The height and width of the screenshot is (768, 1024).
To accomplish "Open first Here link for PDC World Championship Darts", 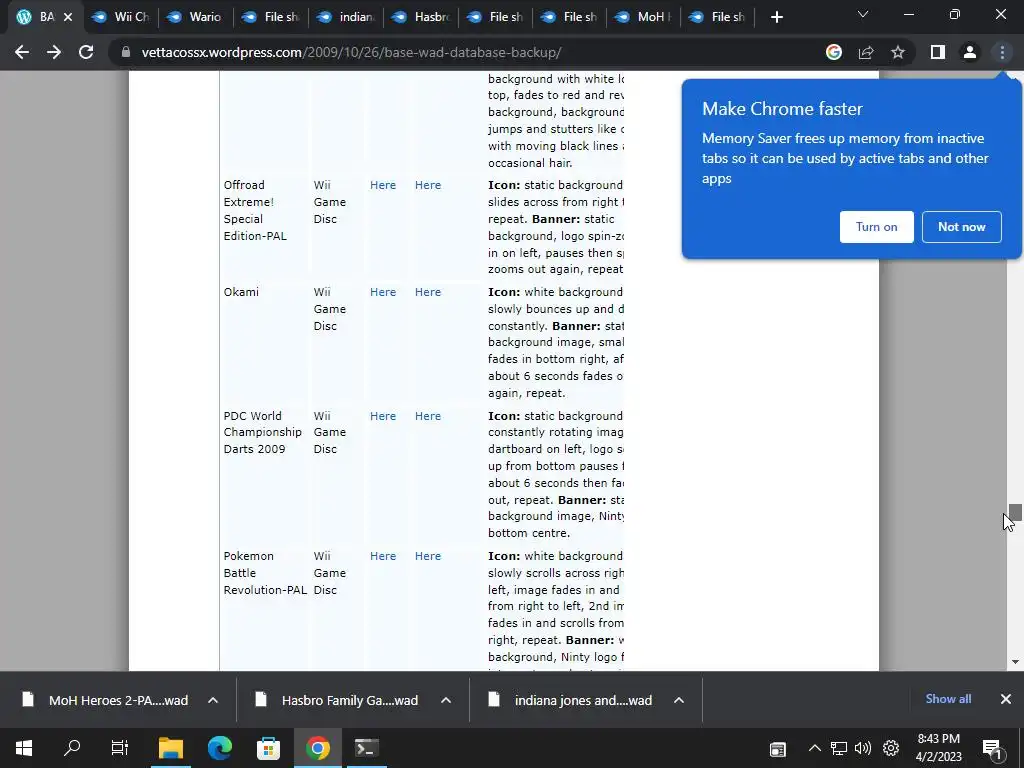I will [x=383, y=417].
